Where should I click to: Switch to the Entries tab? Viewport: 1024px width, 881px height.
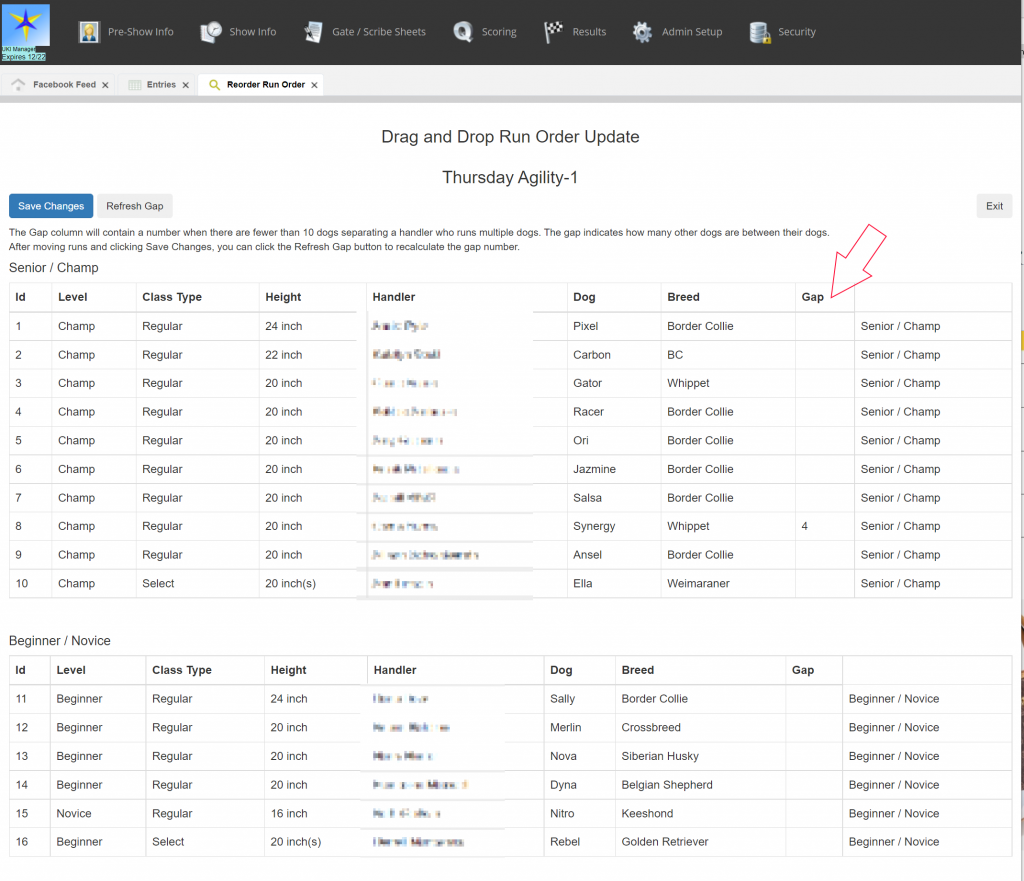tap(159, 85)
